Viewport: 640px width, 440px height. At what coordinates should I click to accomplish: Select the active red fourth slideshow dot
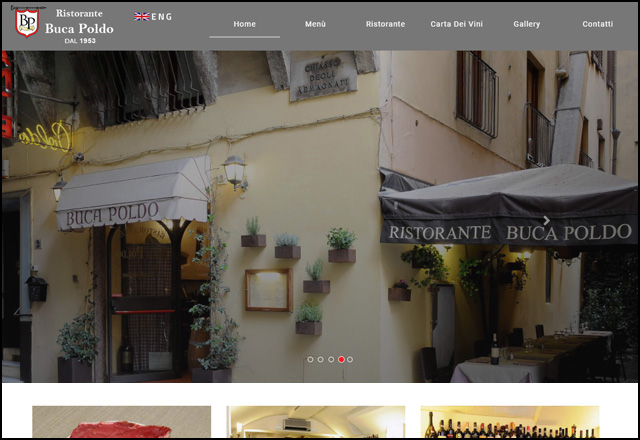click(341, 359)
